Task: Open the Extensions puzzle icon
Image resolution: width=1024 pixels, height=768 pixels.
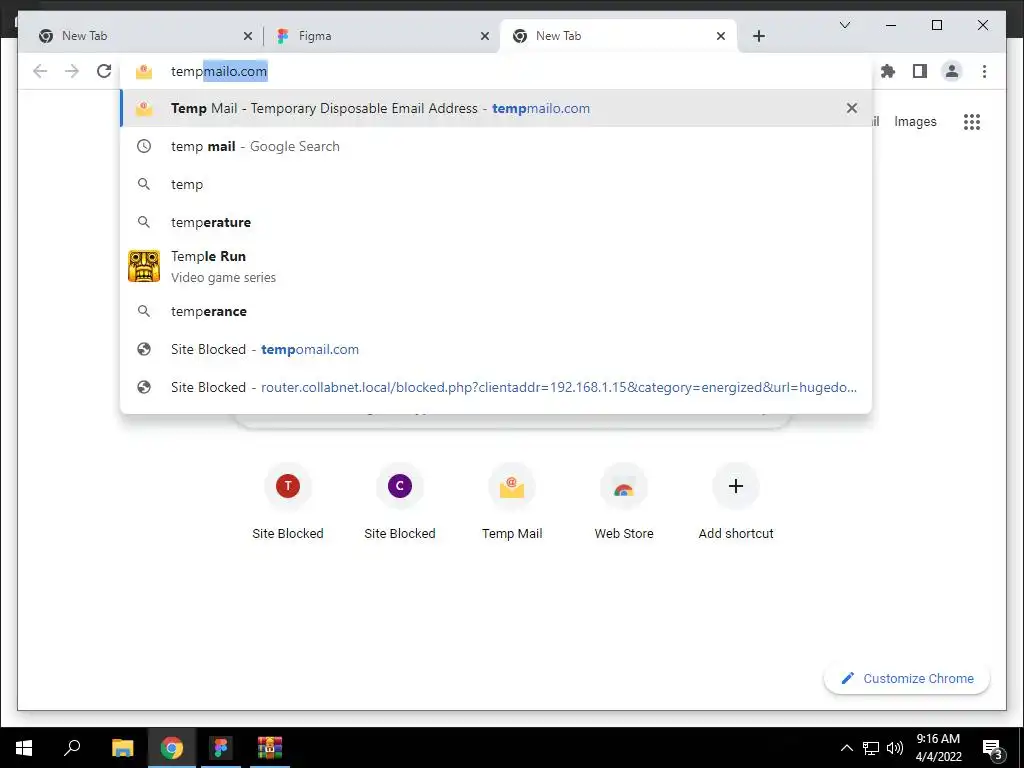Action: [888, 71]
